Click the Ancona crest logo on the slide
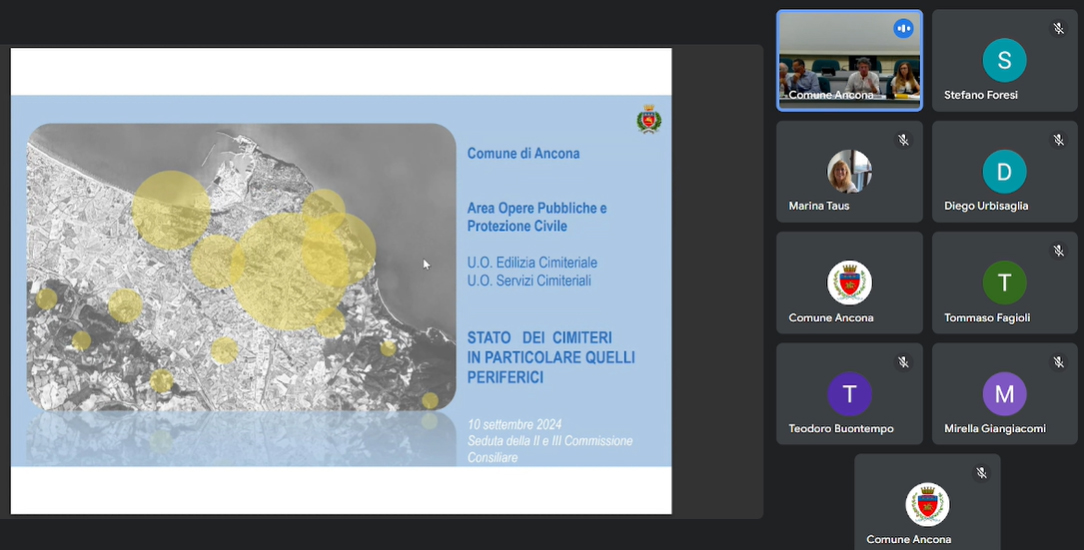Image resolution: width=1084 pixels, height=550 pixels. coord(649,119)
